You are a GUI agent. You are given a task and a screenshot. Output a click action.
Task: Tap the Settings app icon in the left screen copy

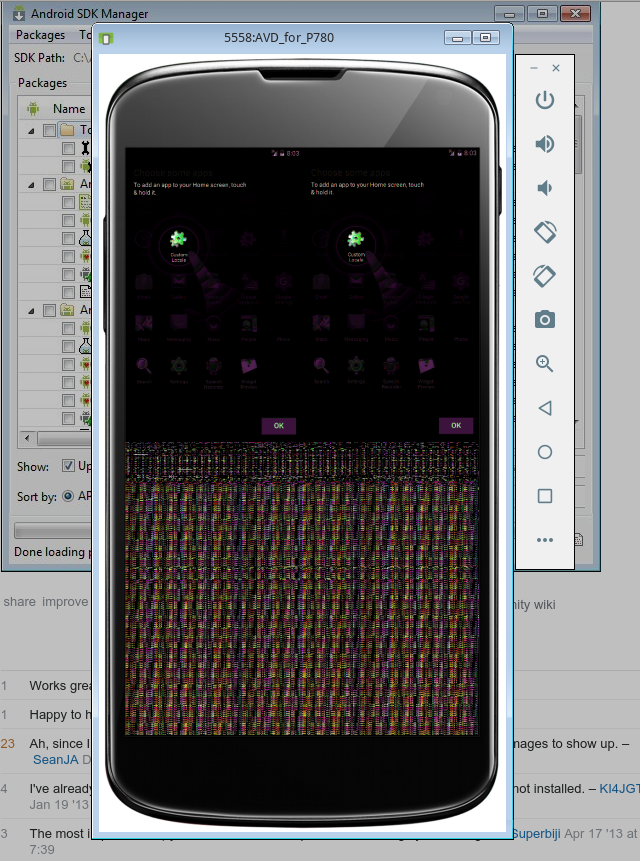coord(178,365)
